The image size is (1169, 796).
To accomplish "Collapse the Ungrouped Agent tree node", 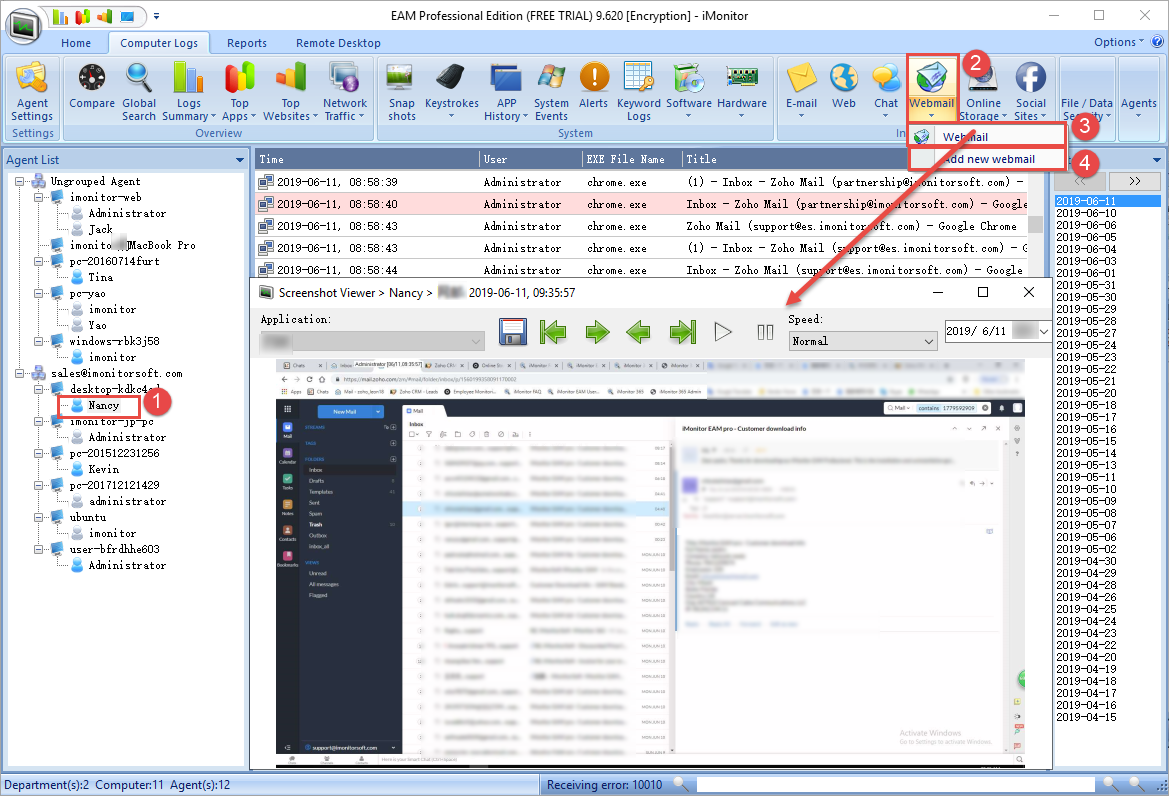I will click(20, 181).
